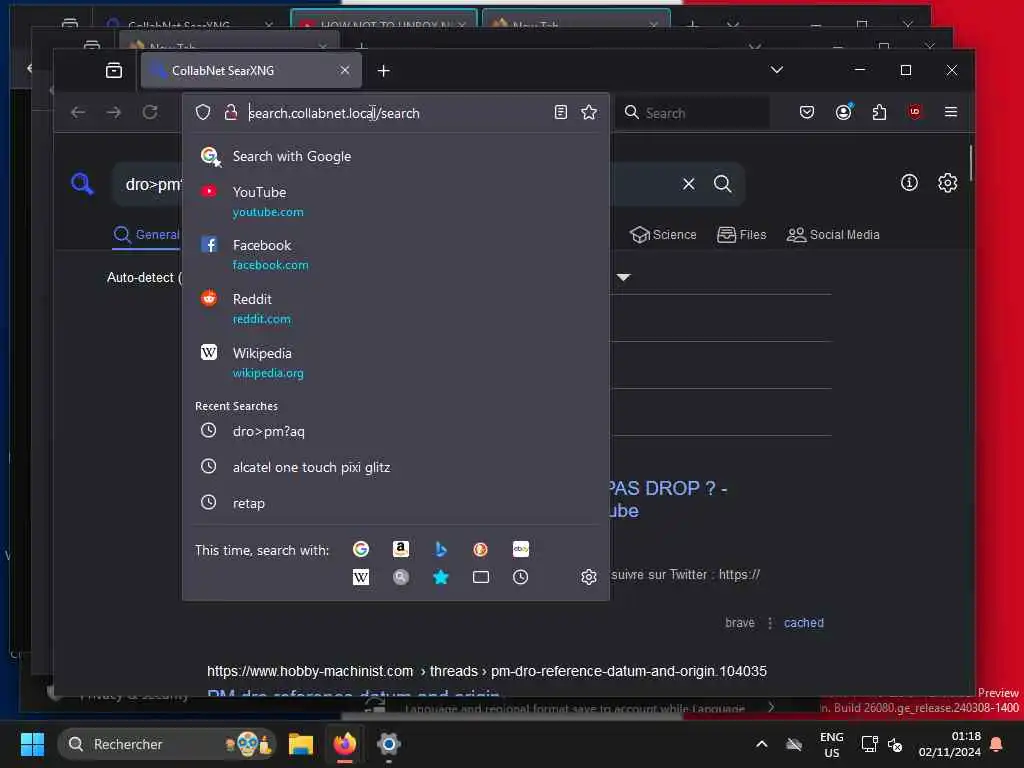Search in bookmarks star icon

coord(441,577)
